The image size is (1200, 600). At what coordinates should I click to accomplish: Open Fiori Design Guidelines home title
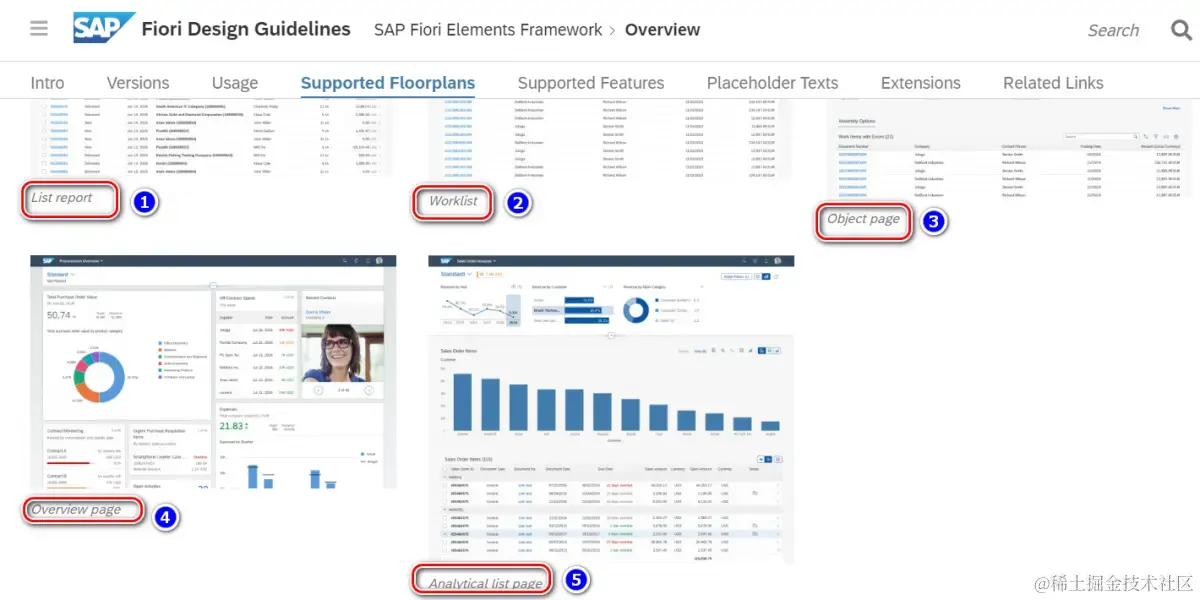click(x=246, y=29)
